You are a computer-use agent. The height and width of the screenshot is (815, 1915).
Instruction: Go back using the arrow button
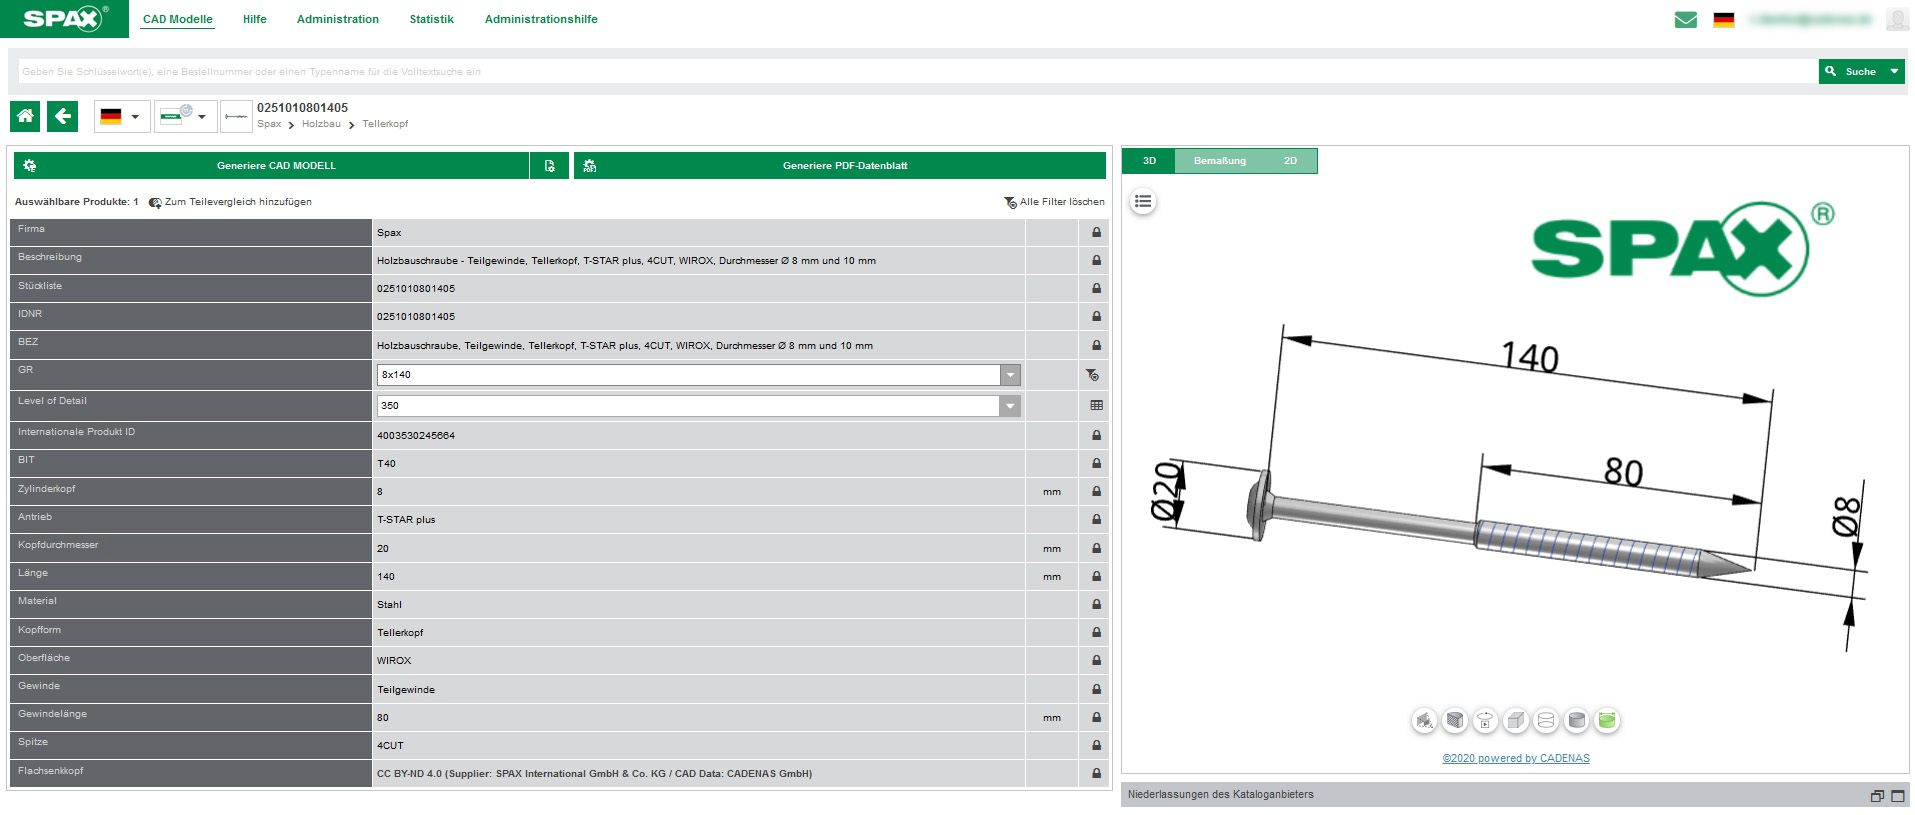pyautogui.click(x=63, y=116)
